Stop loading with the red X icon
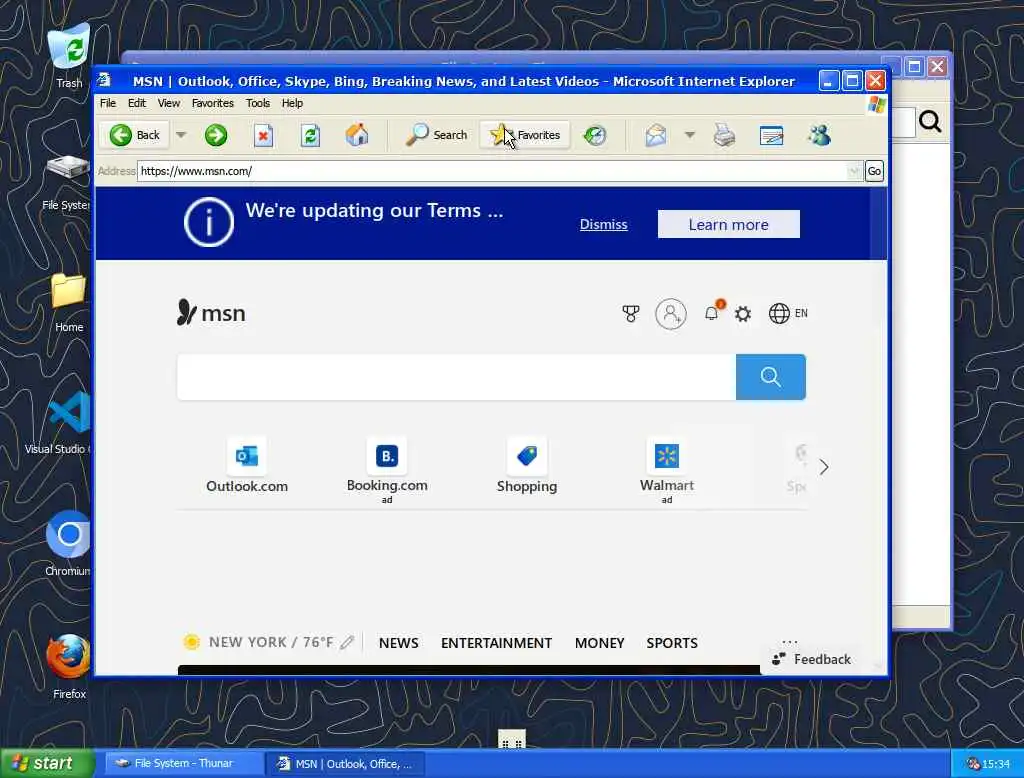The height and width of the screenshot is (778, 1024). 263,135
